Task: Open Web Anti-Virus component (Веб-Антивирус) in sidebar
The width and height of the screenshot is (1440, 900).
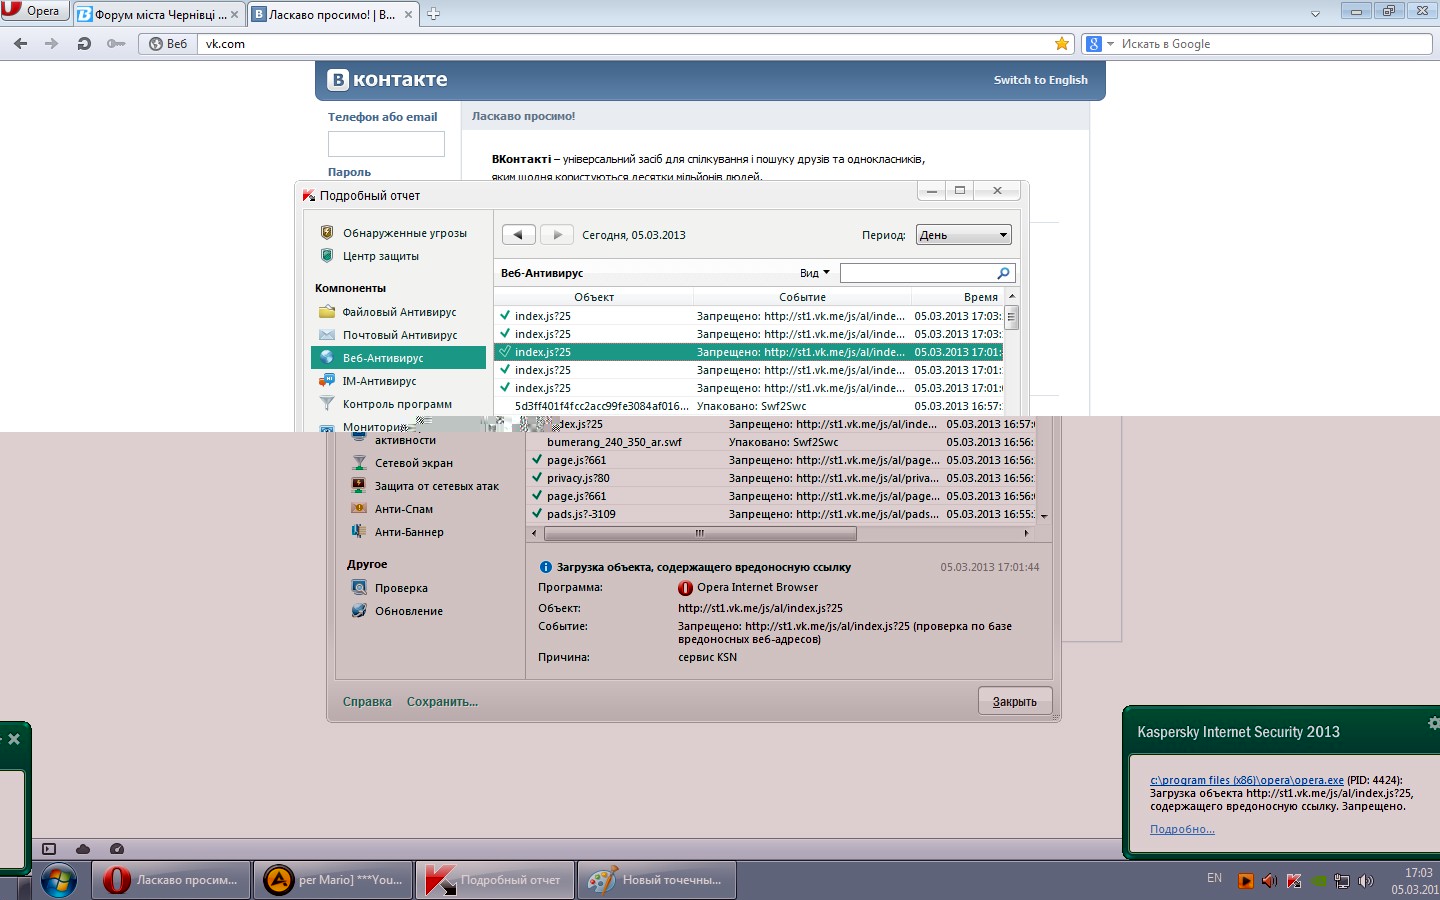Action: (x=383, y=358)
